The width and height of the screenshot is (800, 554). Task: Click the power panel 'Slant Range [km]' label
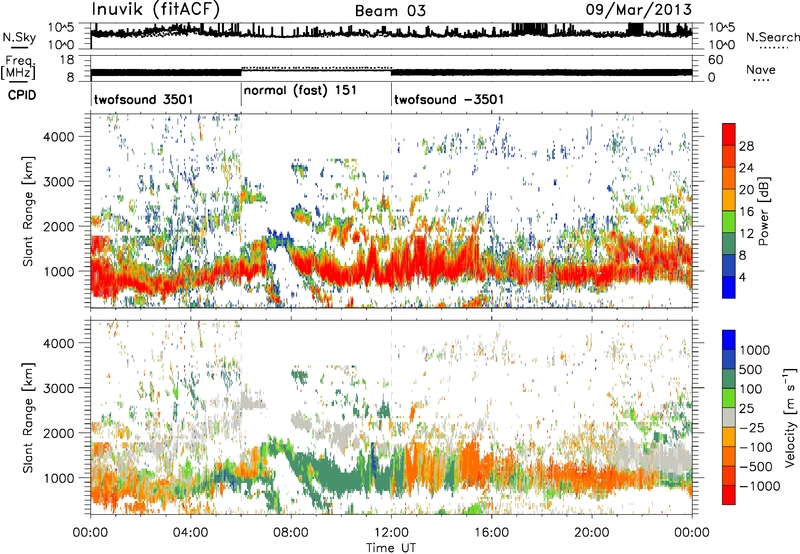[28, 211]
